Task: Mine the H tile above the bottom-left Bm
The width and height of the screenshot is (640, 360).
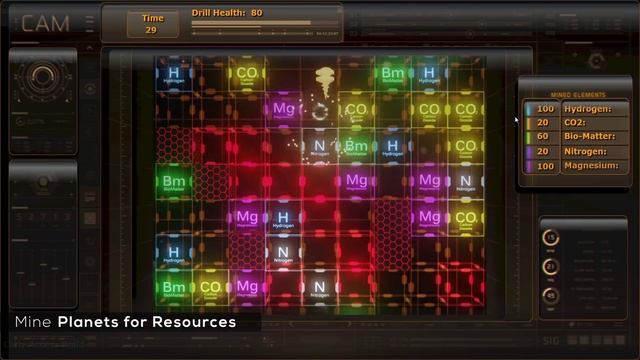Action: coord(174,253)
